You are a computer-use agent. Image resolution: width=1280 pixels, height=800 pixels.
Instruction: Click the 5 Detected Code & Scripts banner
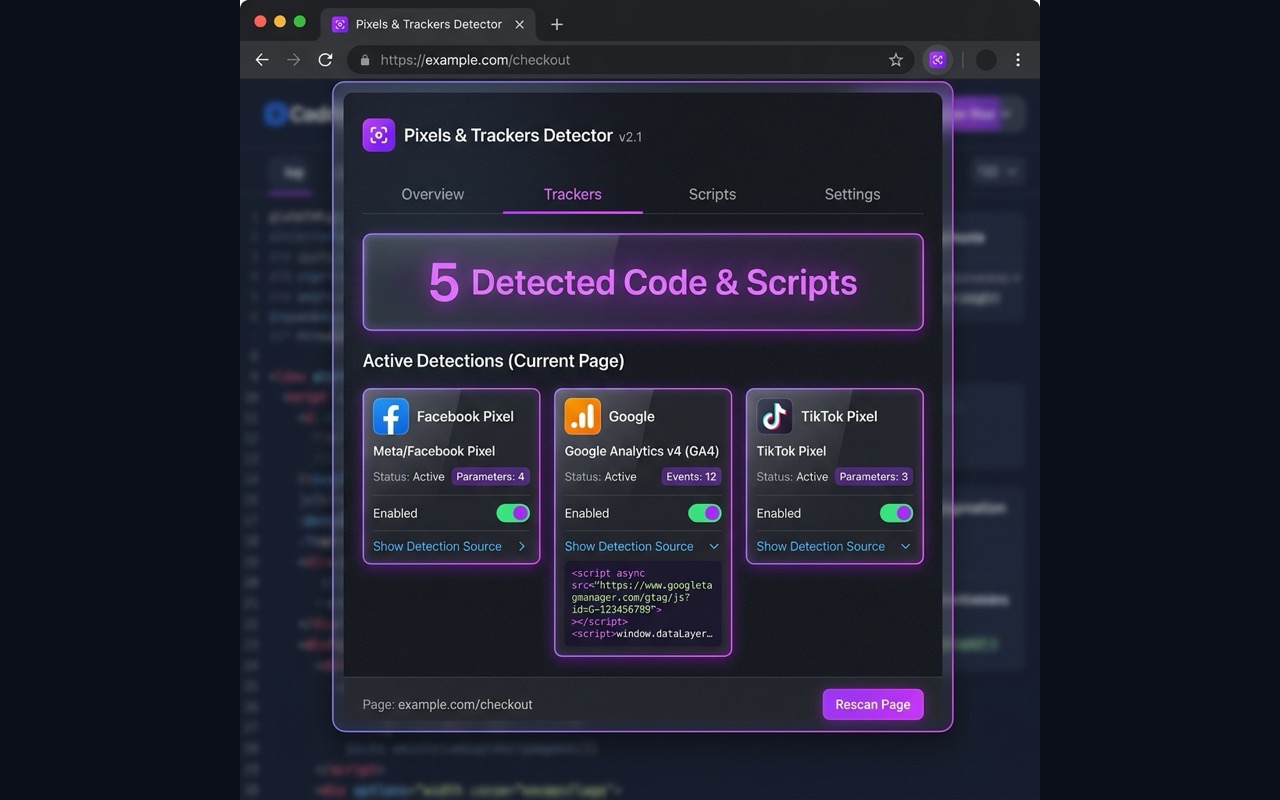point(643,282)
